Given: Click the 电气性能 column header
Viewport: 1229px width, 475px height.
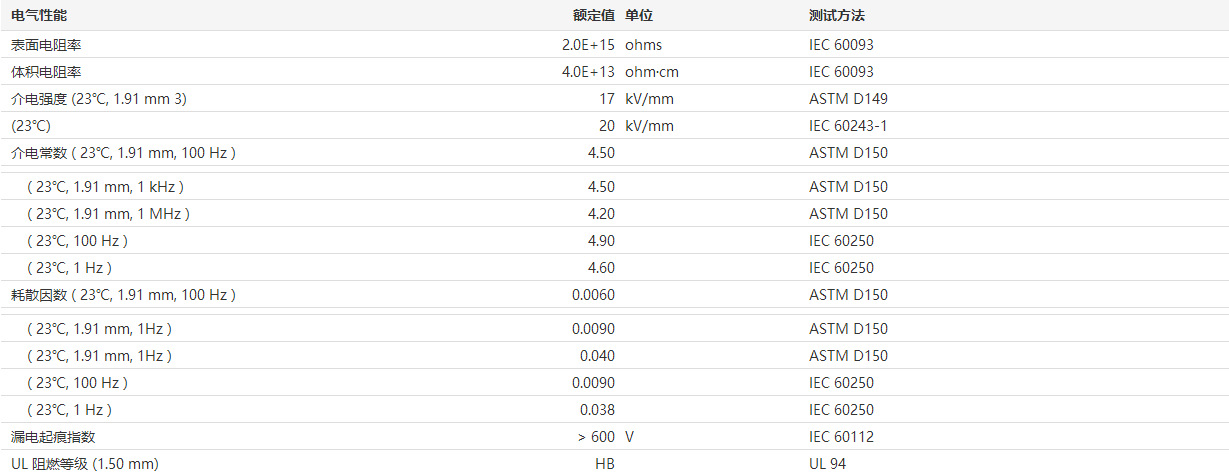Looking at the screenshot, I should point(40,16).
